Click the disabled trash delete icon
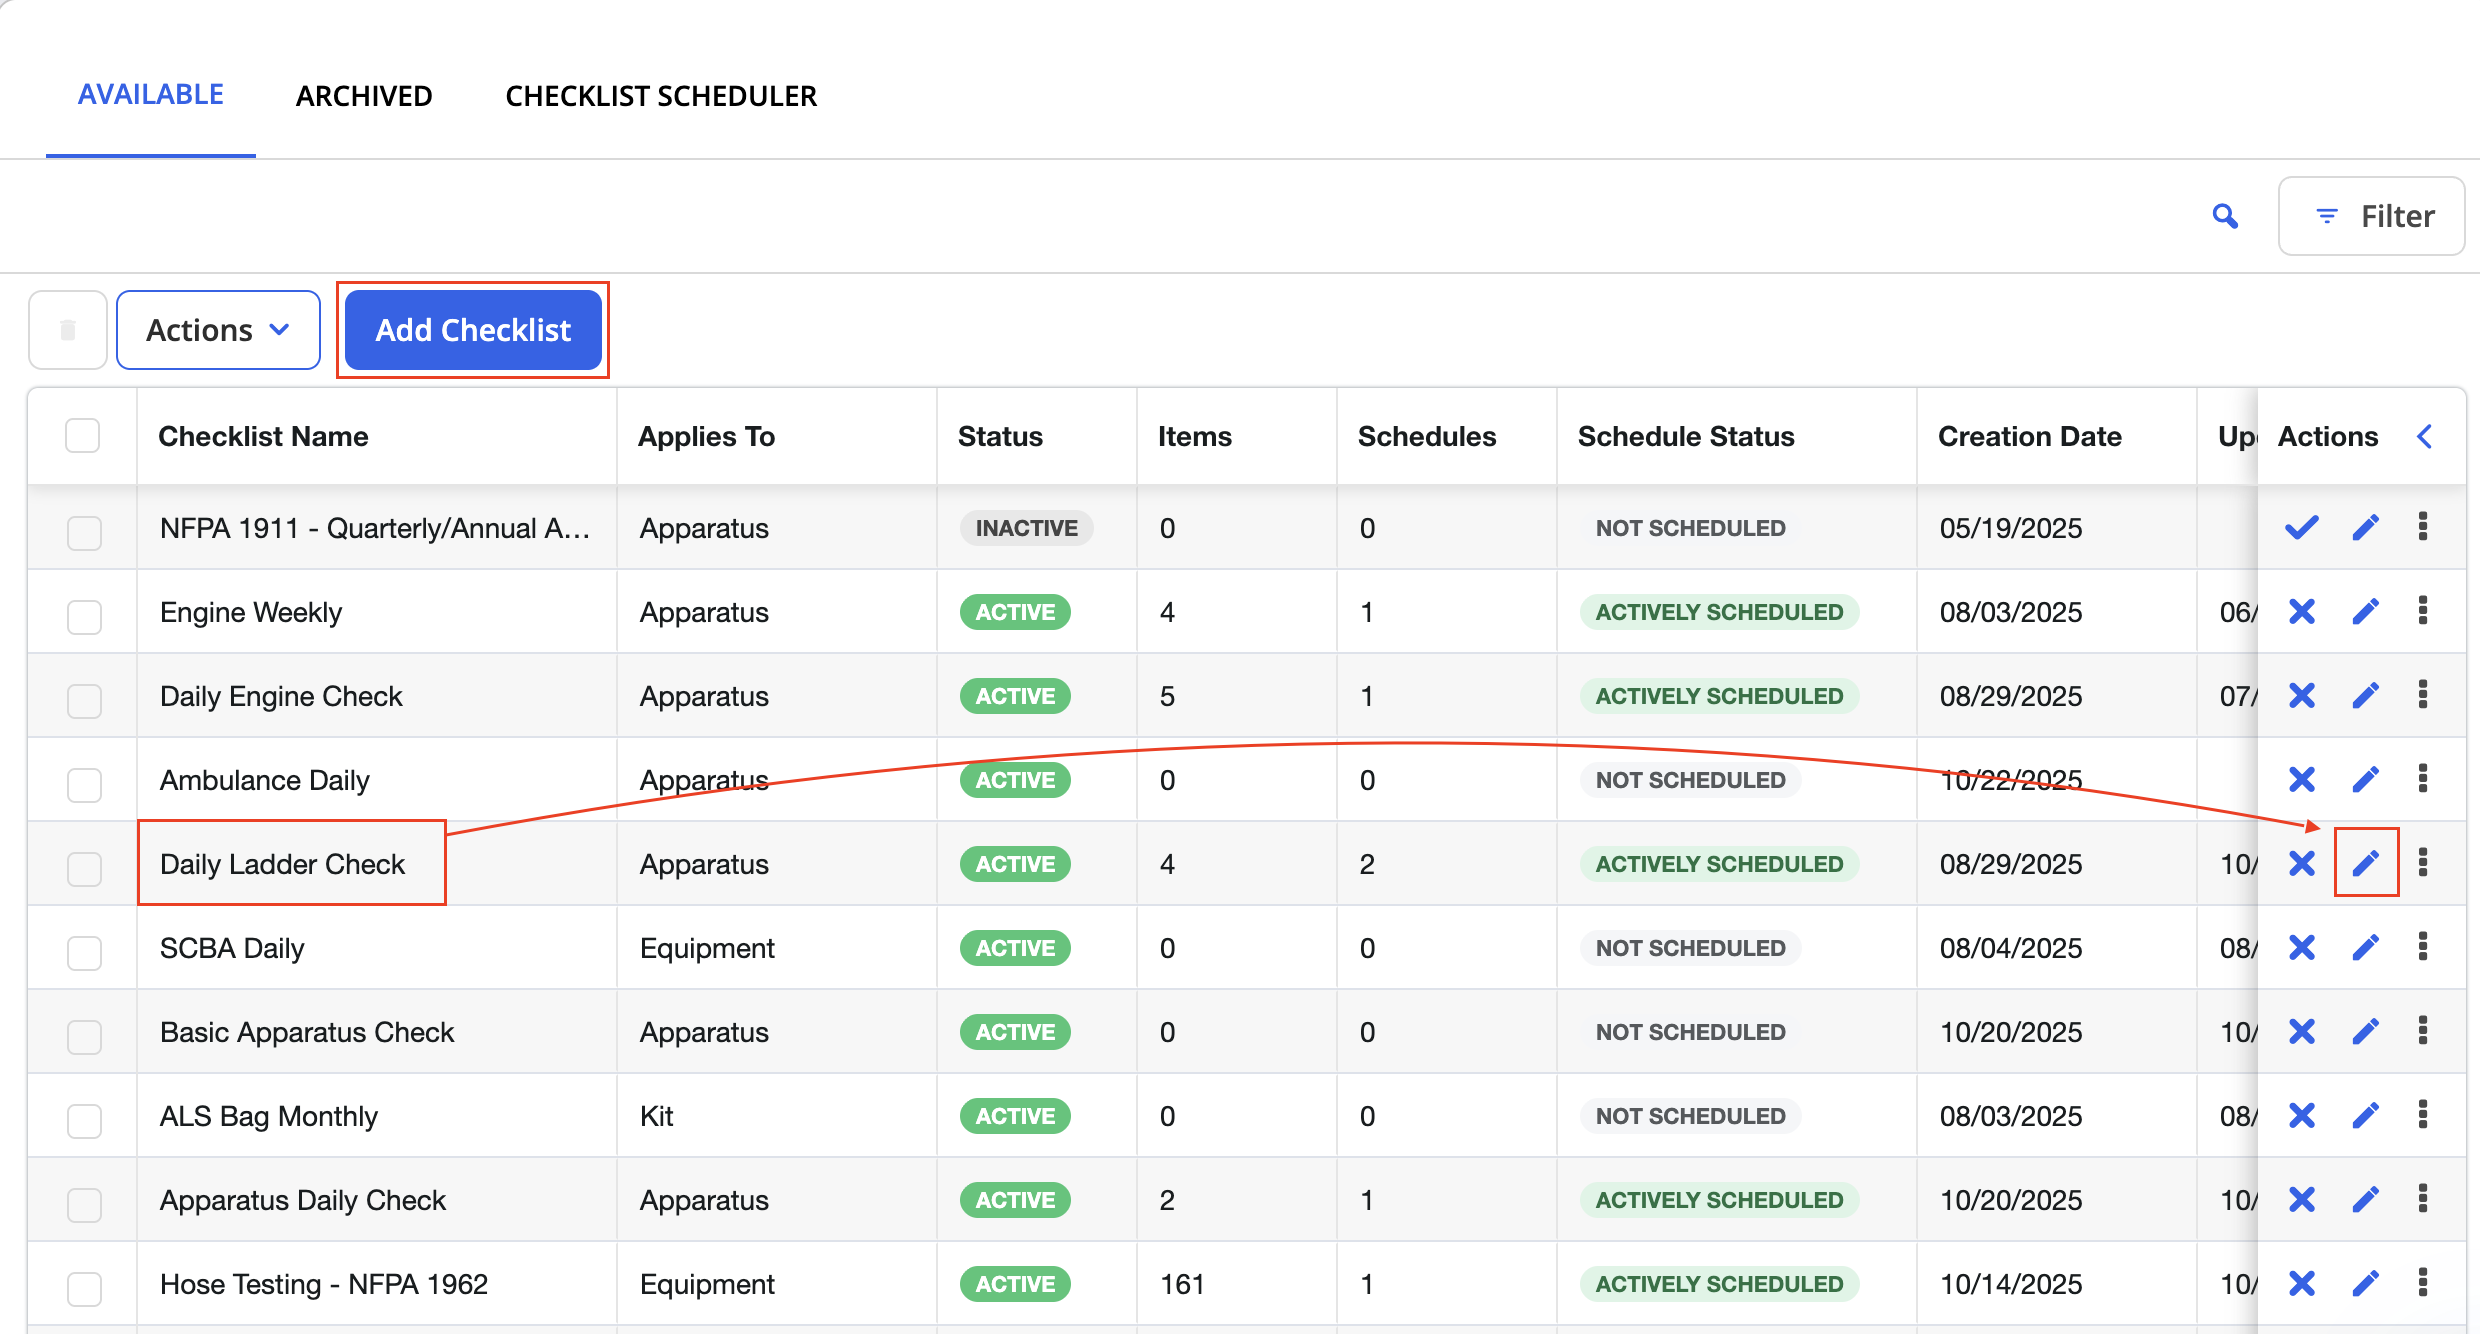Viewport: 2480px width, 1334px height. coord(68,330)
